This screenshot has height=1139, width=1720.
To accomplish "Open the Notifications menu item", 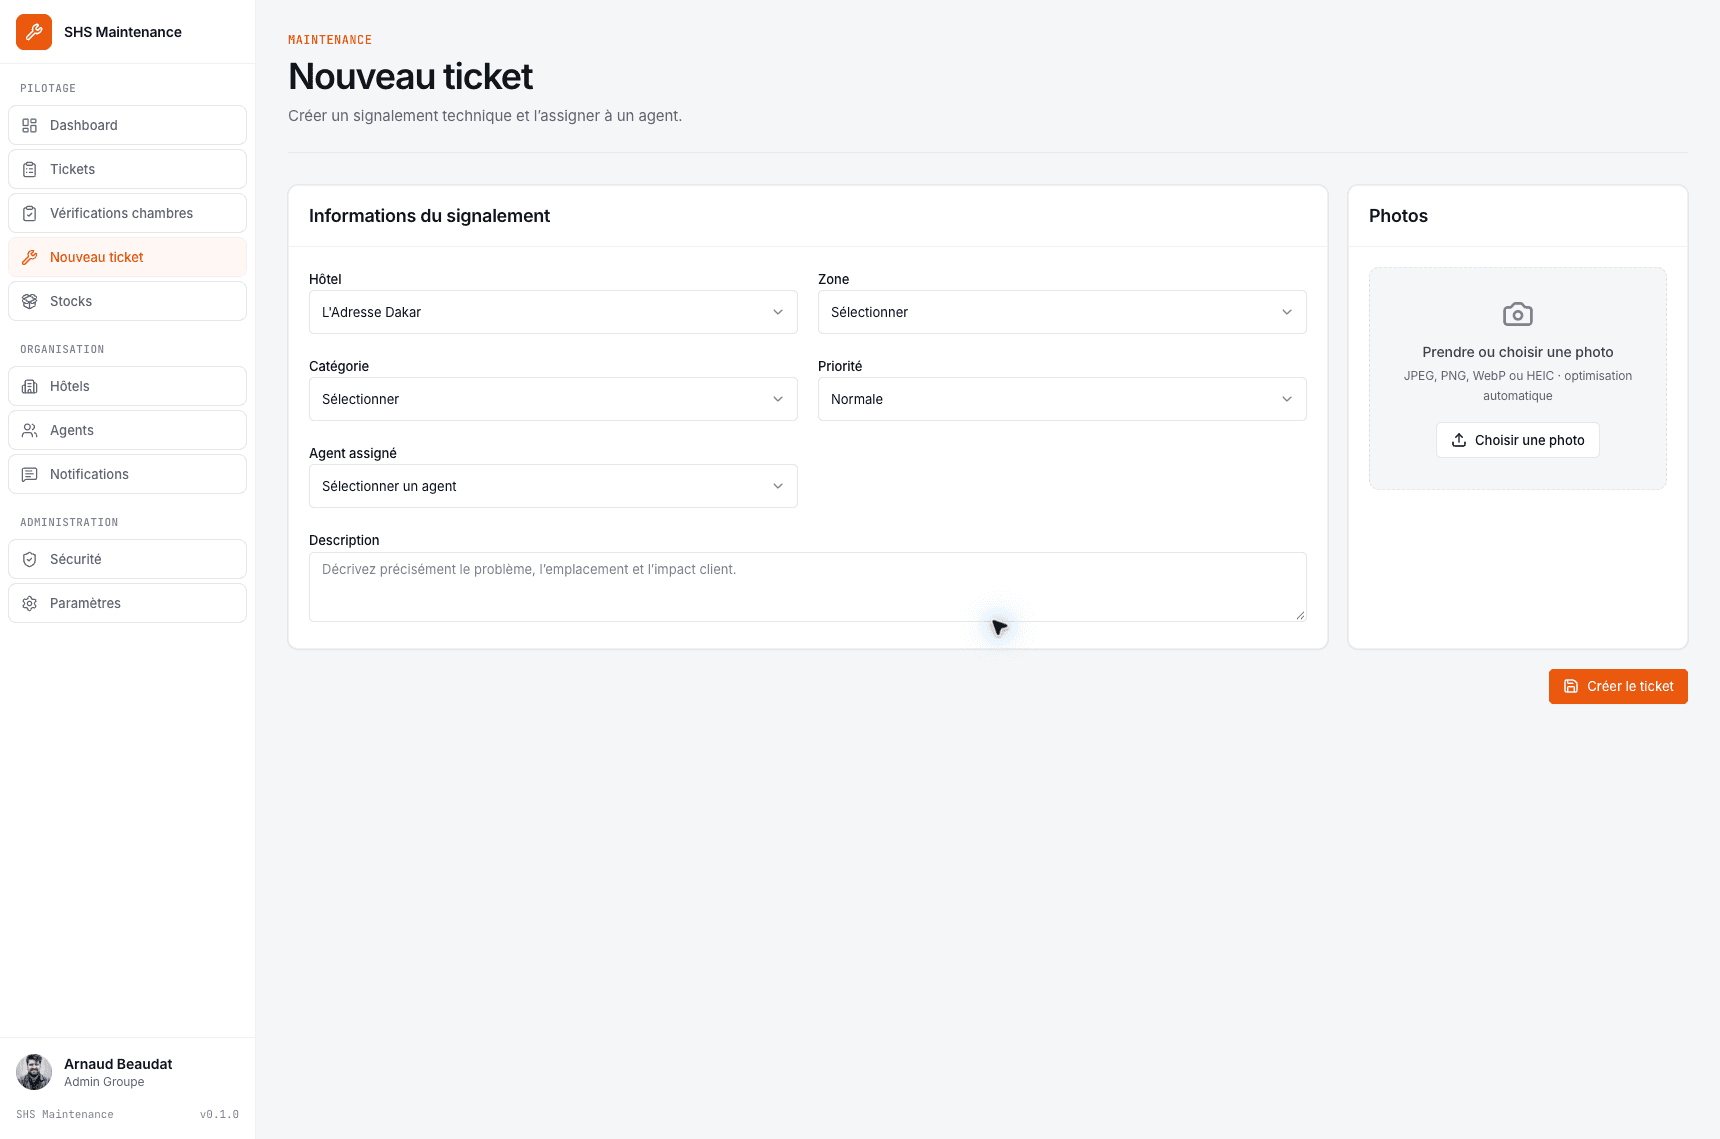I will 127,474.
